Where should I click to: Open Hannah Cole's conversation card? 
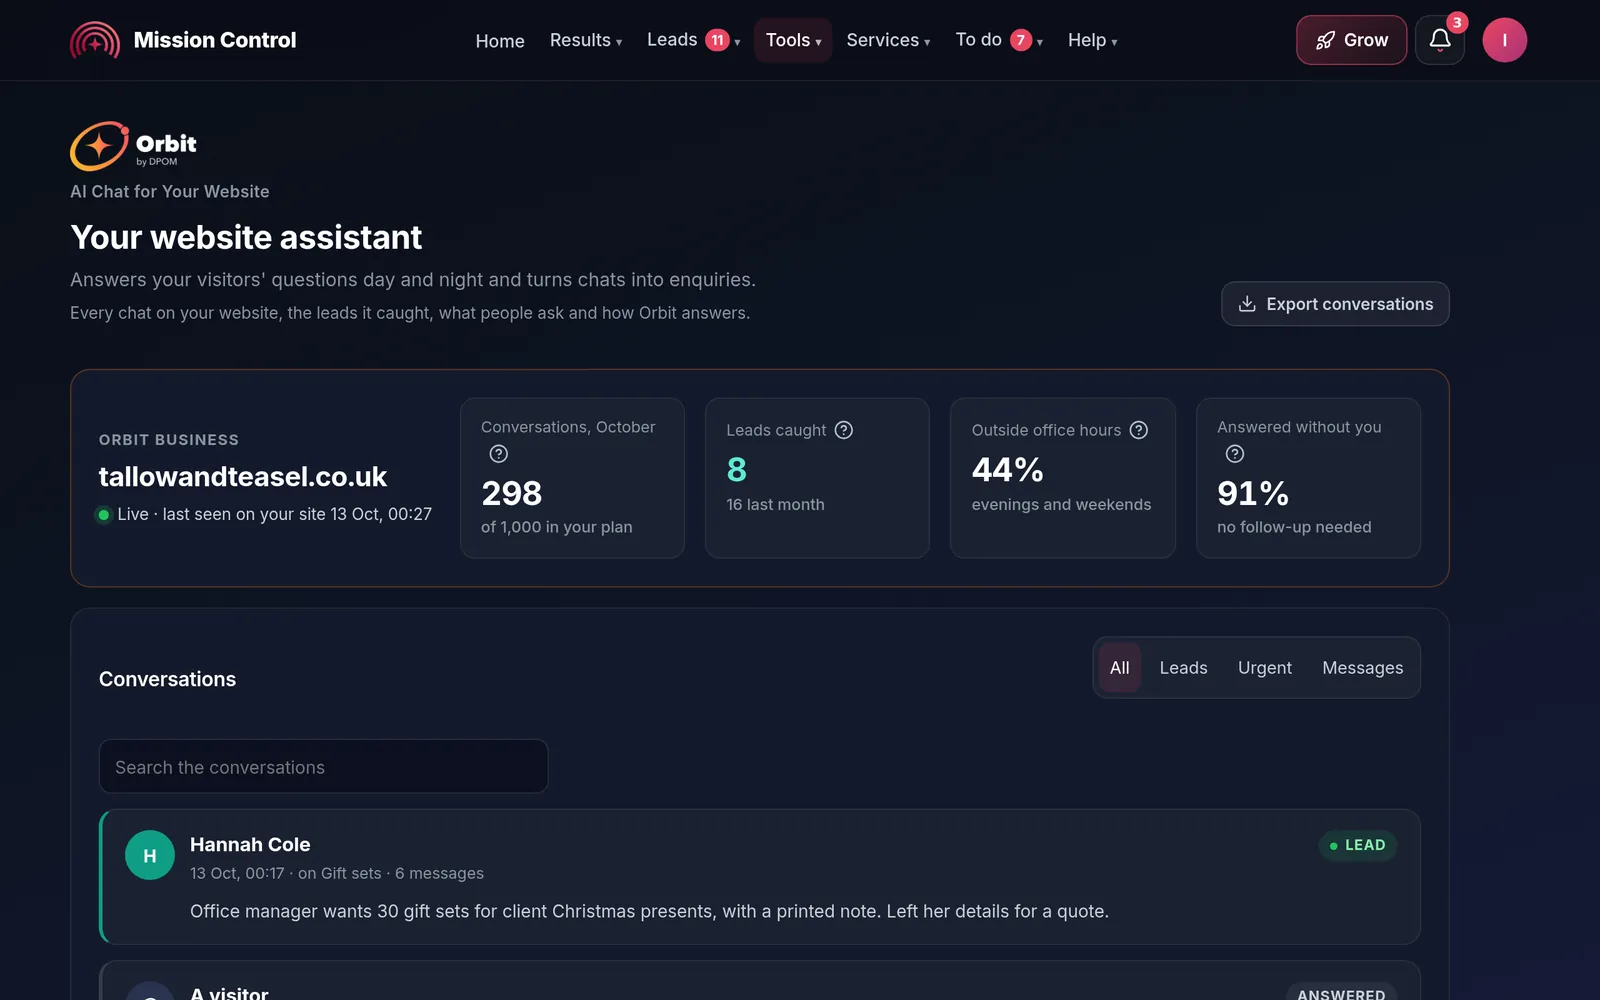pyautogui.click(x=760, y=877)
